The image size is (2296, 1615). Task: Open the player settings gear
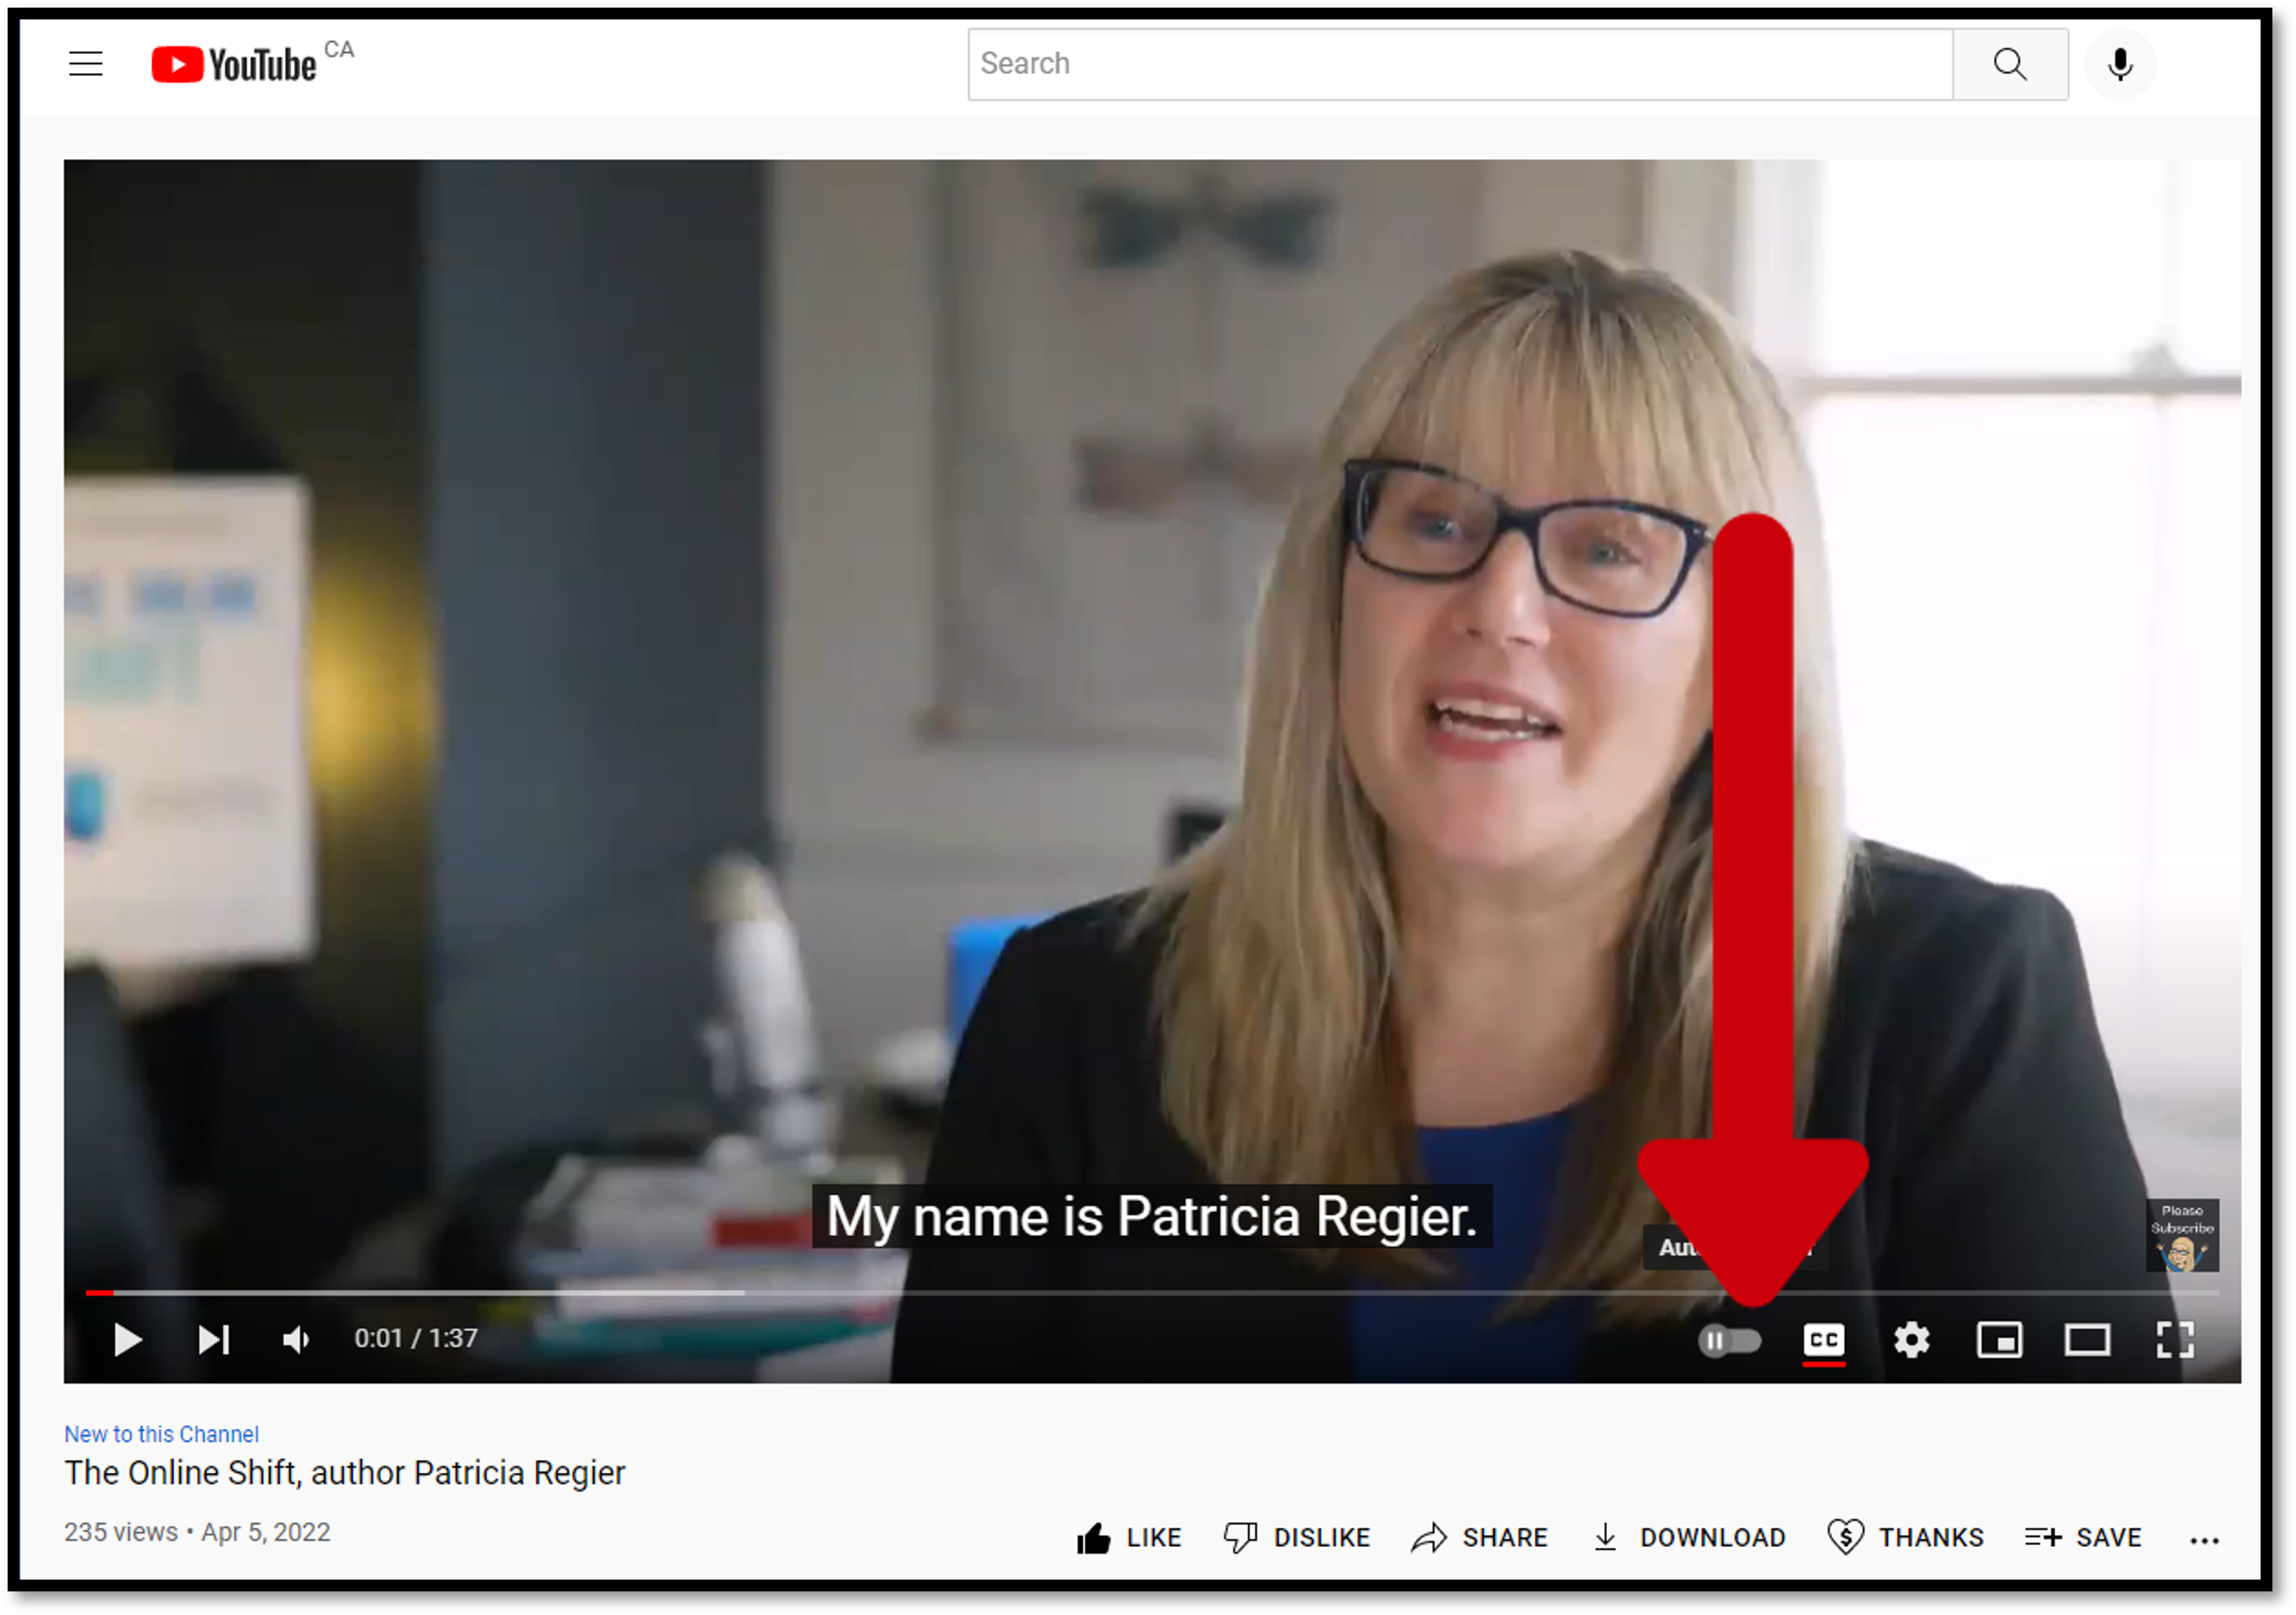click(x=1911, y=1340)
